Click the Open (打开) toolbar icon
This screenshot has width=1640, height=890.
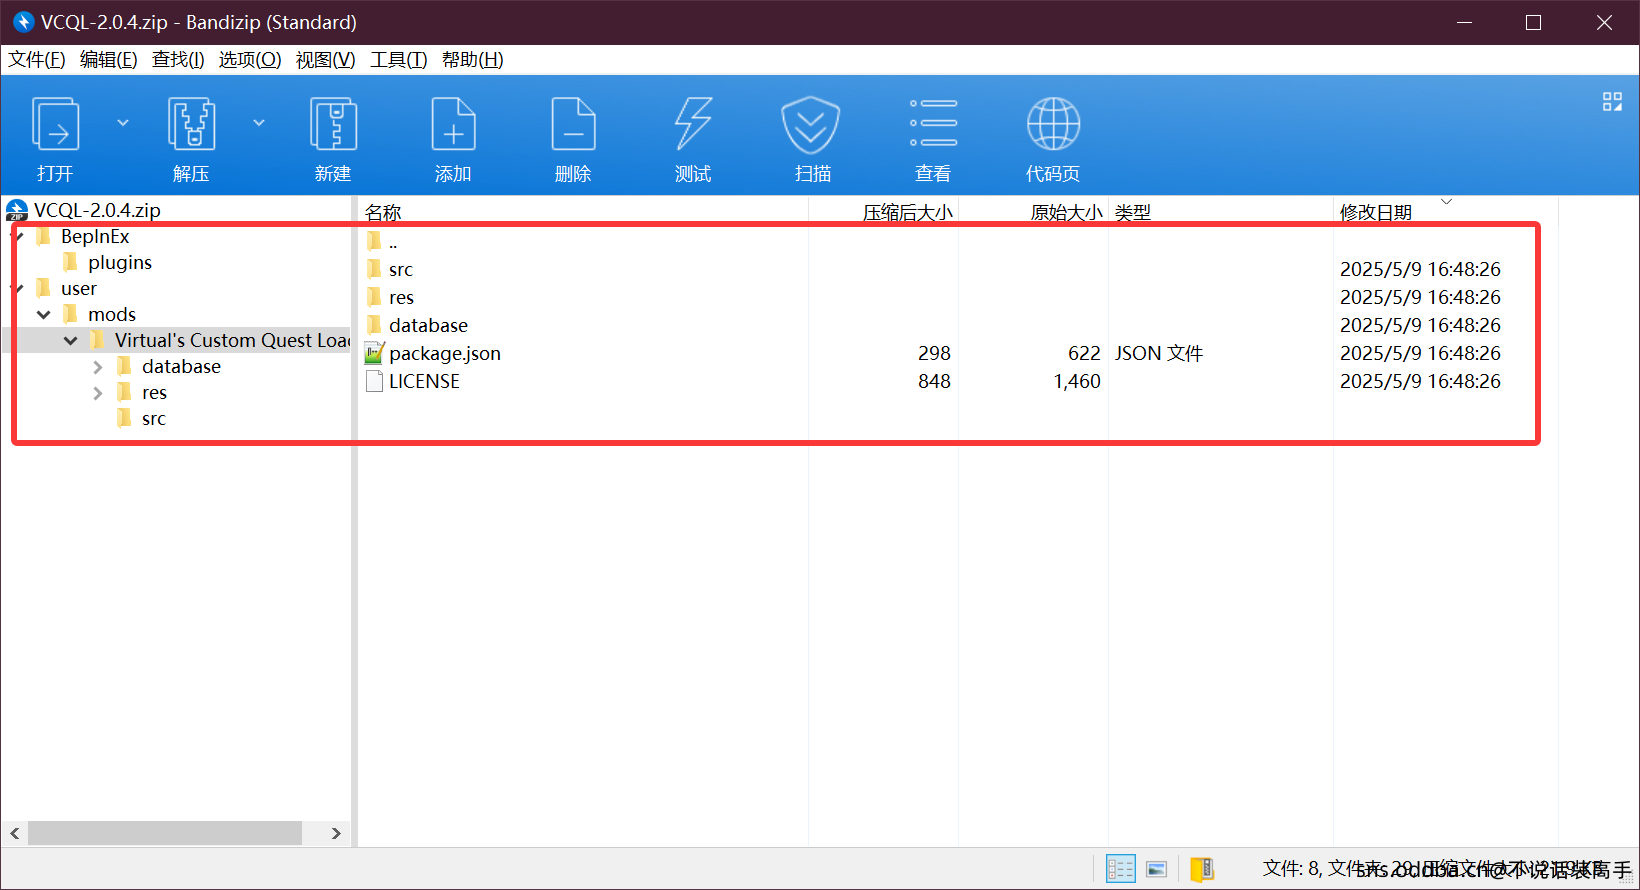[56, 124]
